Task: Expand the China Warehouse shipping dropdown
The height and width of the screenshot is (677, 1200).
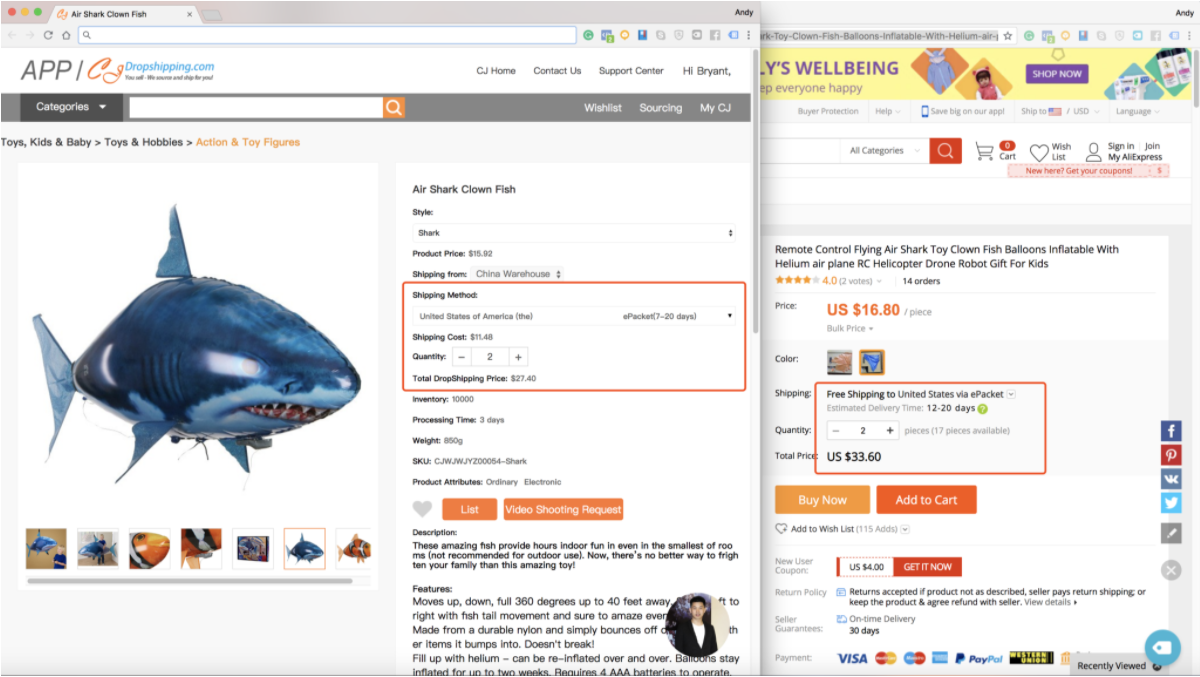Action: [518, 274]
